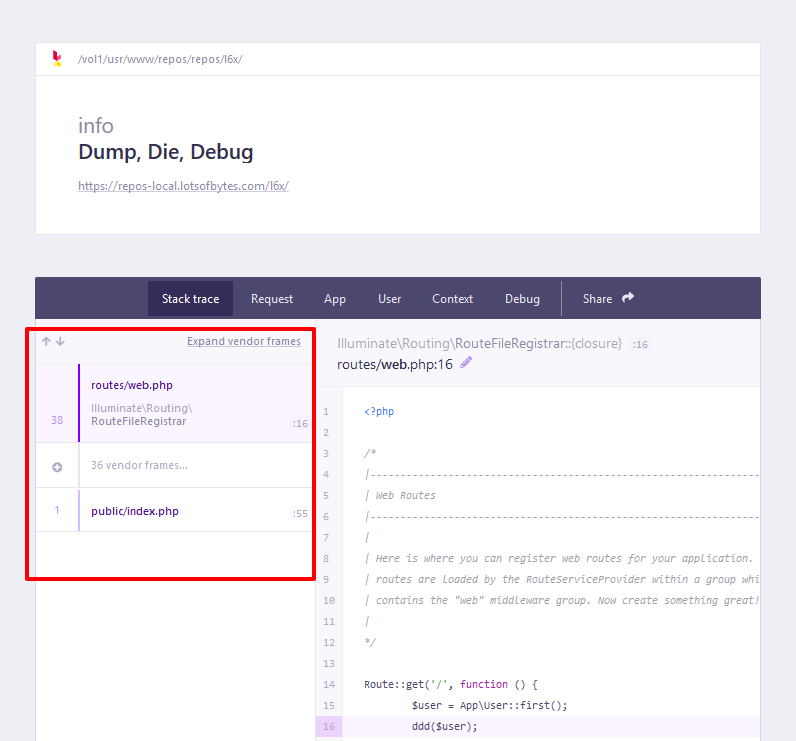The height and width of the screenshot is (741, 796).
Task: Go to next frame with down arrow
Action: tap(61, 342)
